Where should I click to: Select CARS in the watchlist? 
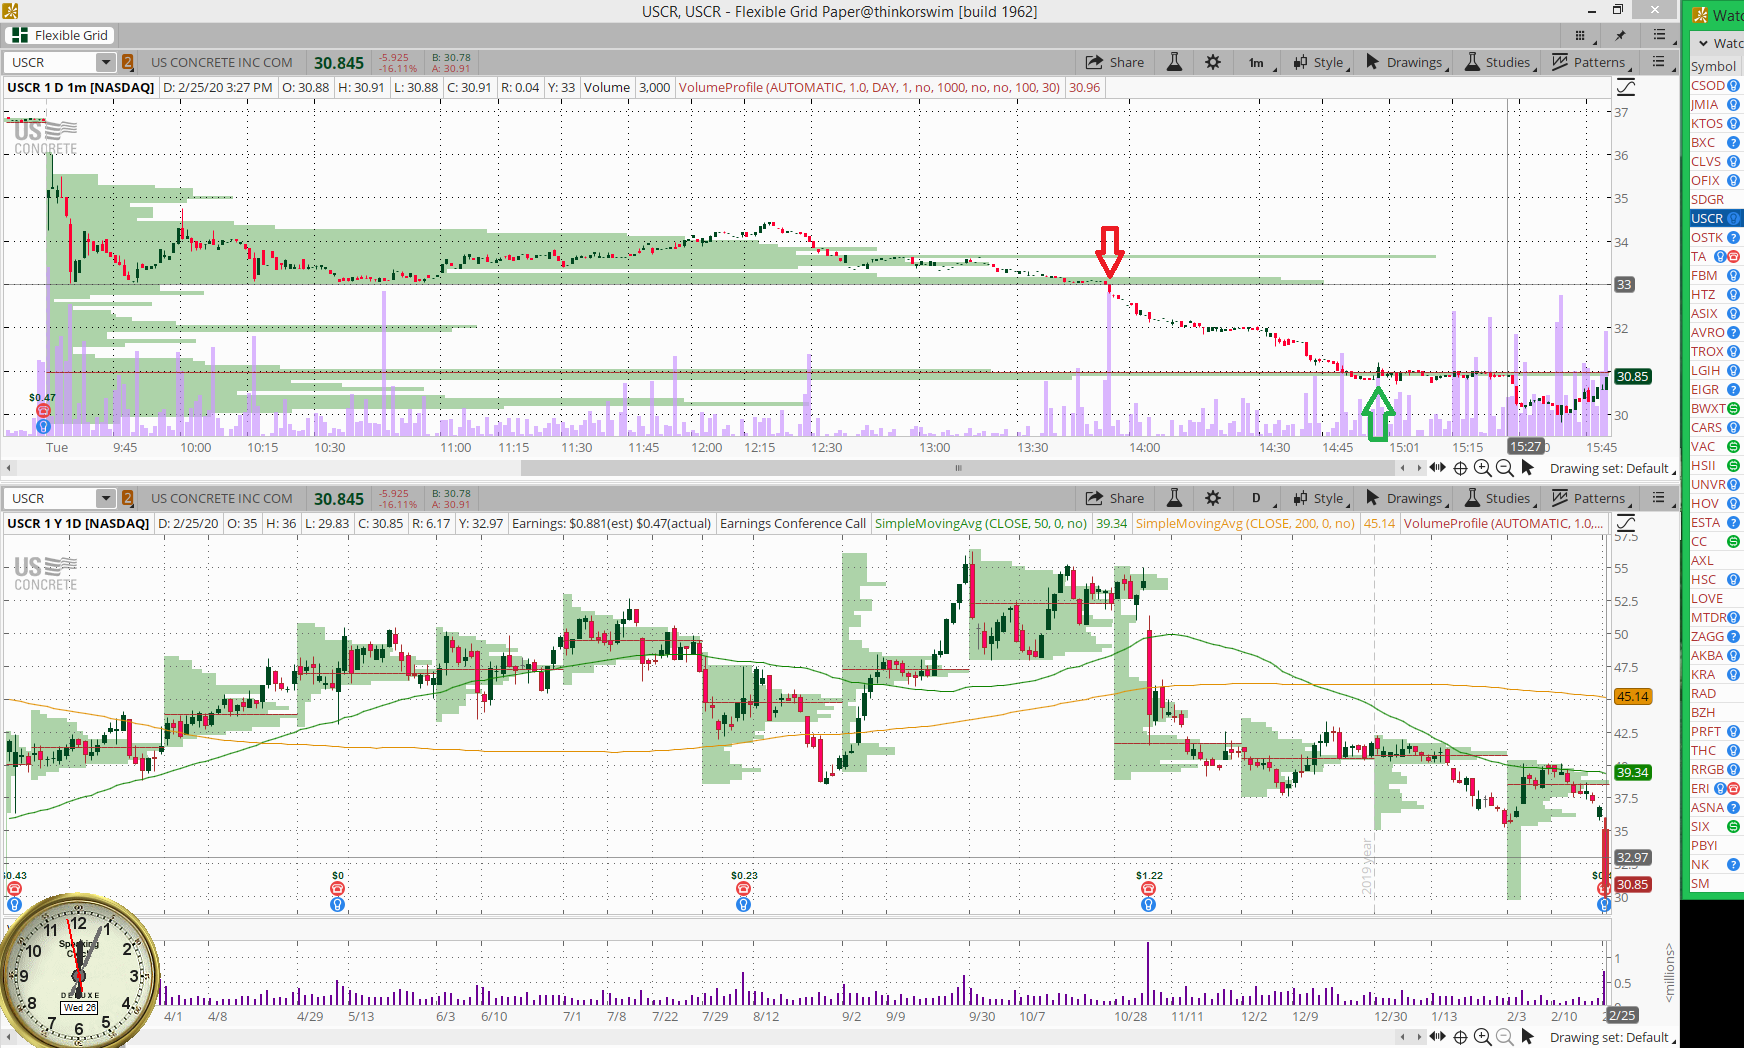(1707, 428)
